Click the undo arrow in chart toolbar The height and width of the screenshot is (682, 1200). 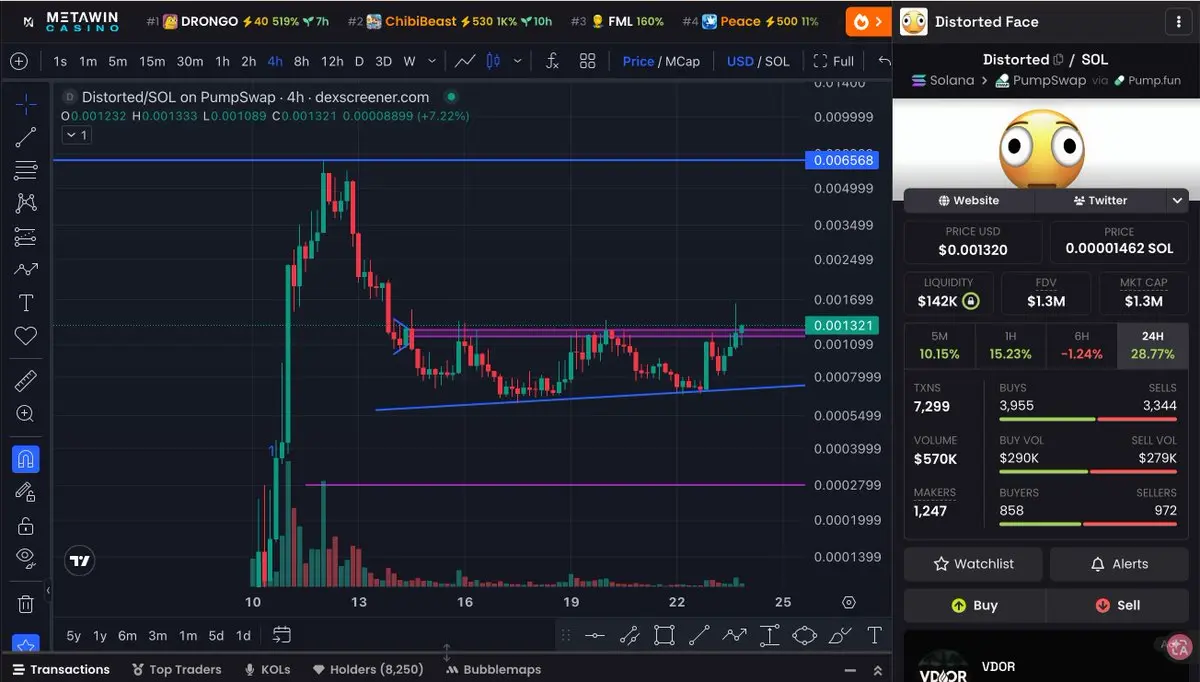[x=883, y=61]
